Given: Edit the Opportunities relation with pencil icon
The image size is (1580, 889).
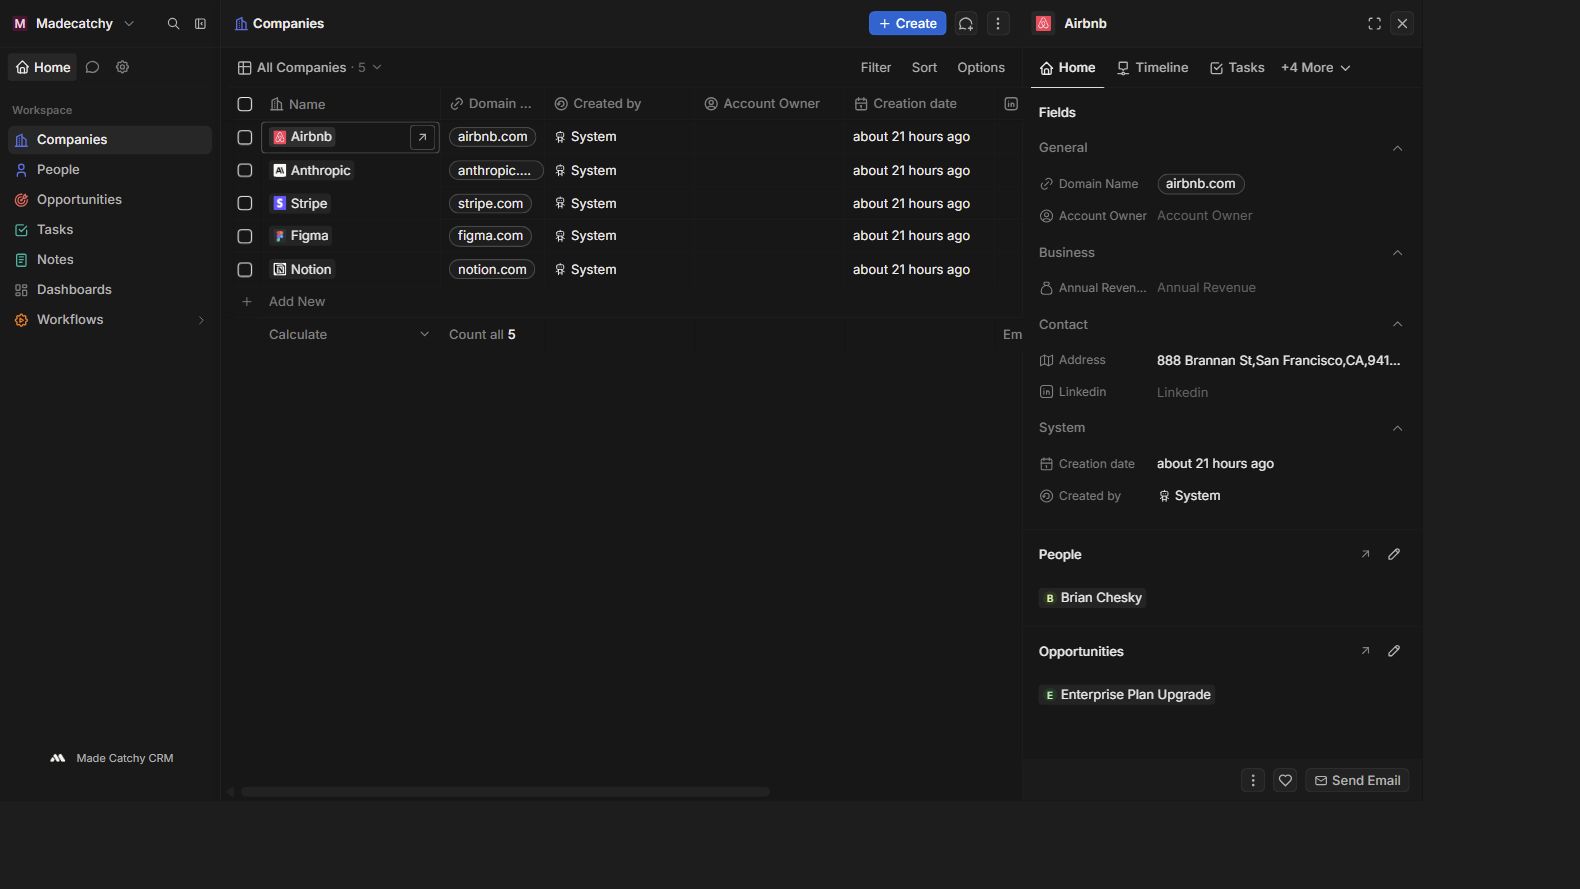Looking at the screenshot, I should click(1394, 651).
